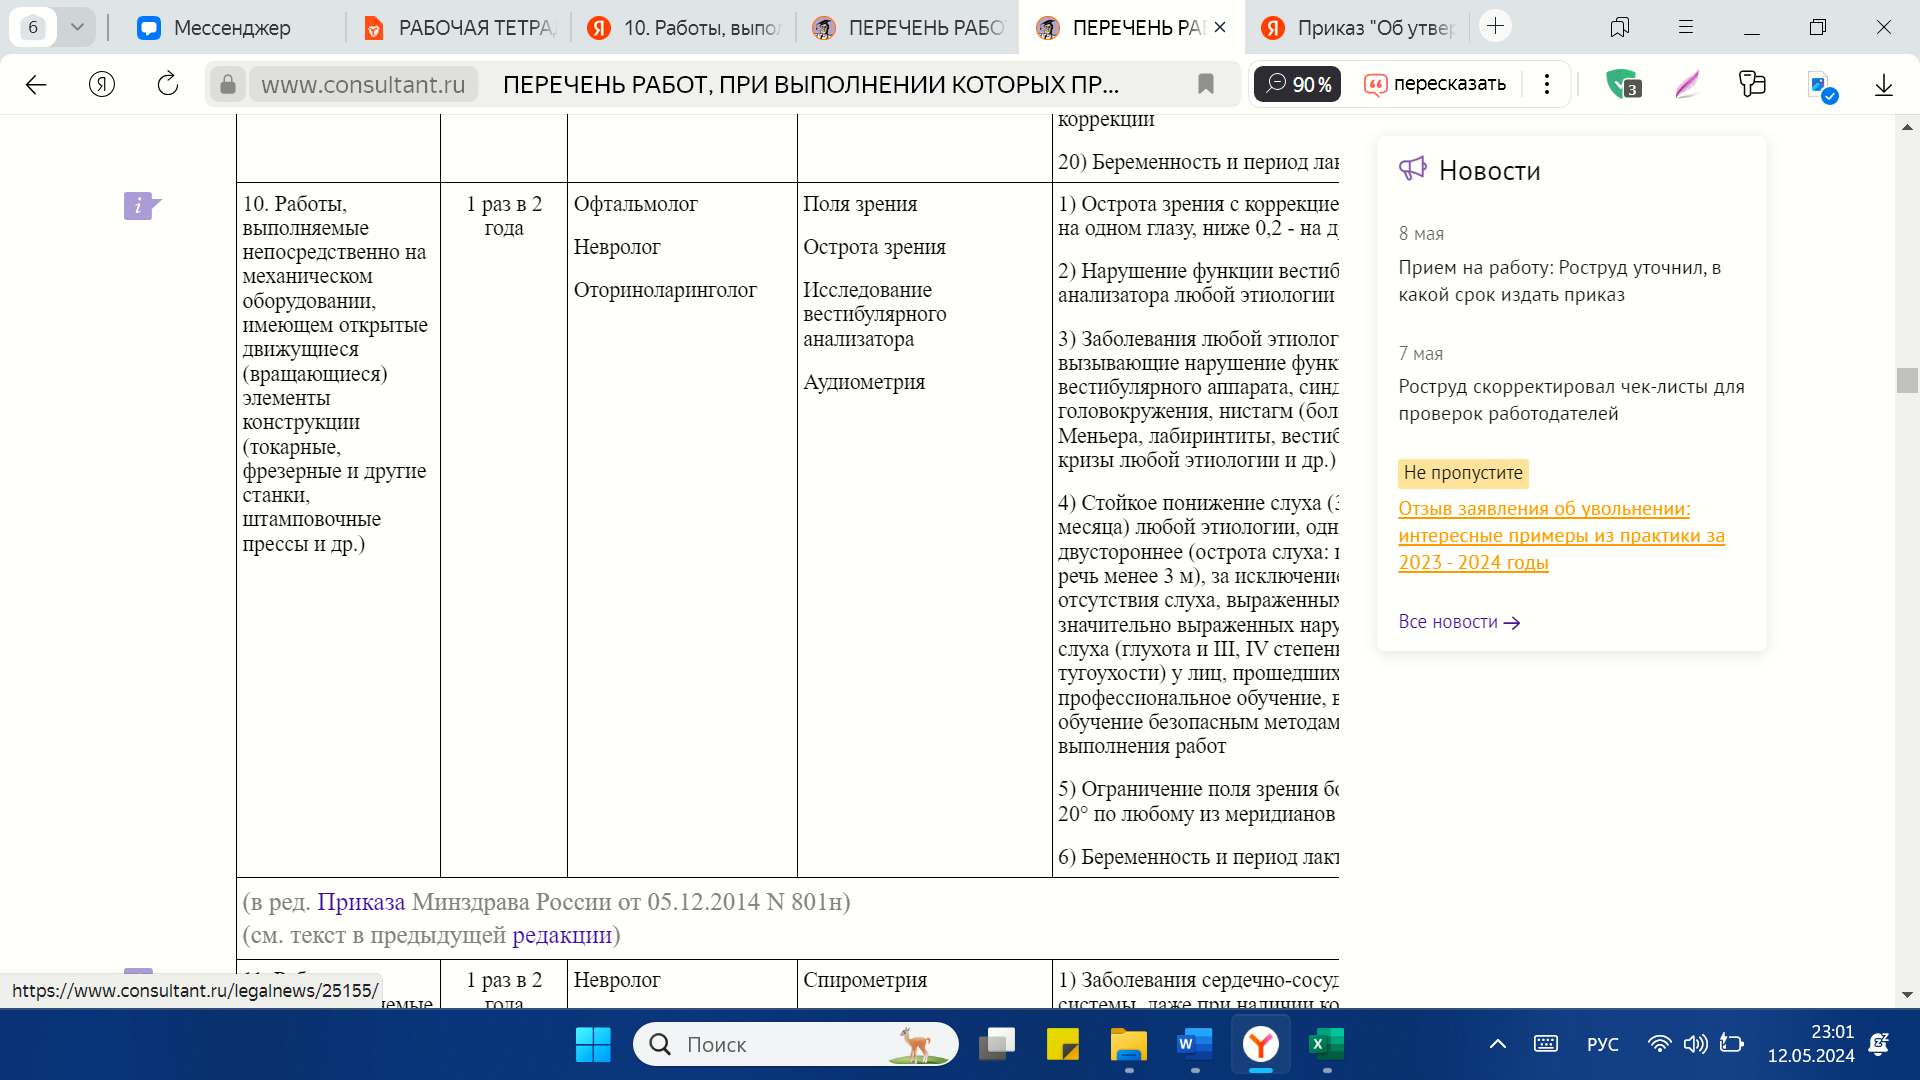1920x1080 pixels.
Task: Open the notification bell icon
Action: (1879, 1045)
